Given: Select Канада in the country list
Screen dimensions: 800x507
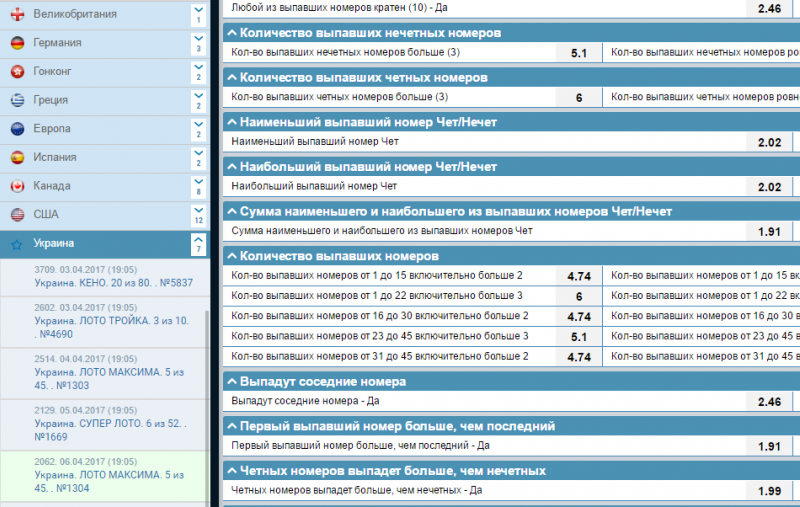Looking at the screenshot, I should pyautogui.click(x=52, y=186).
